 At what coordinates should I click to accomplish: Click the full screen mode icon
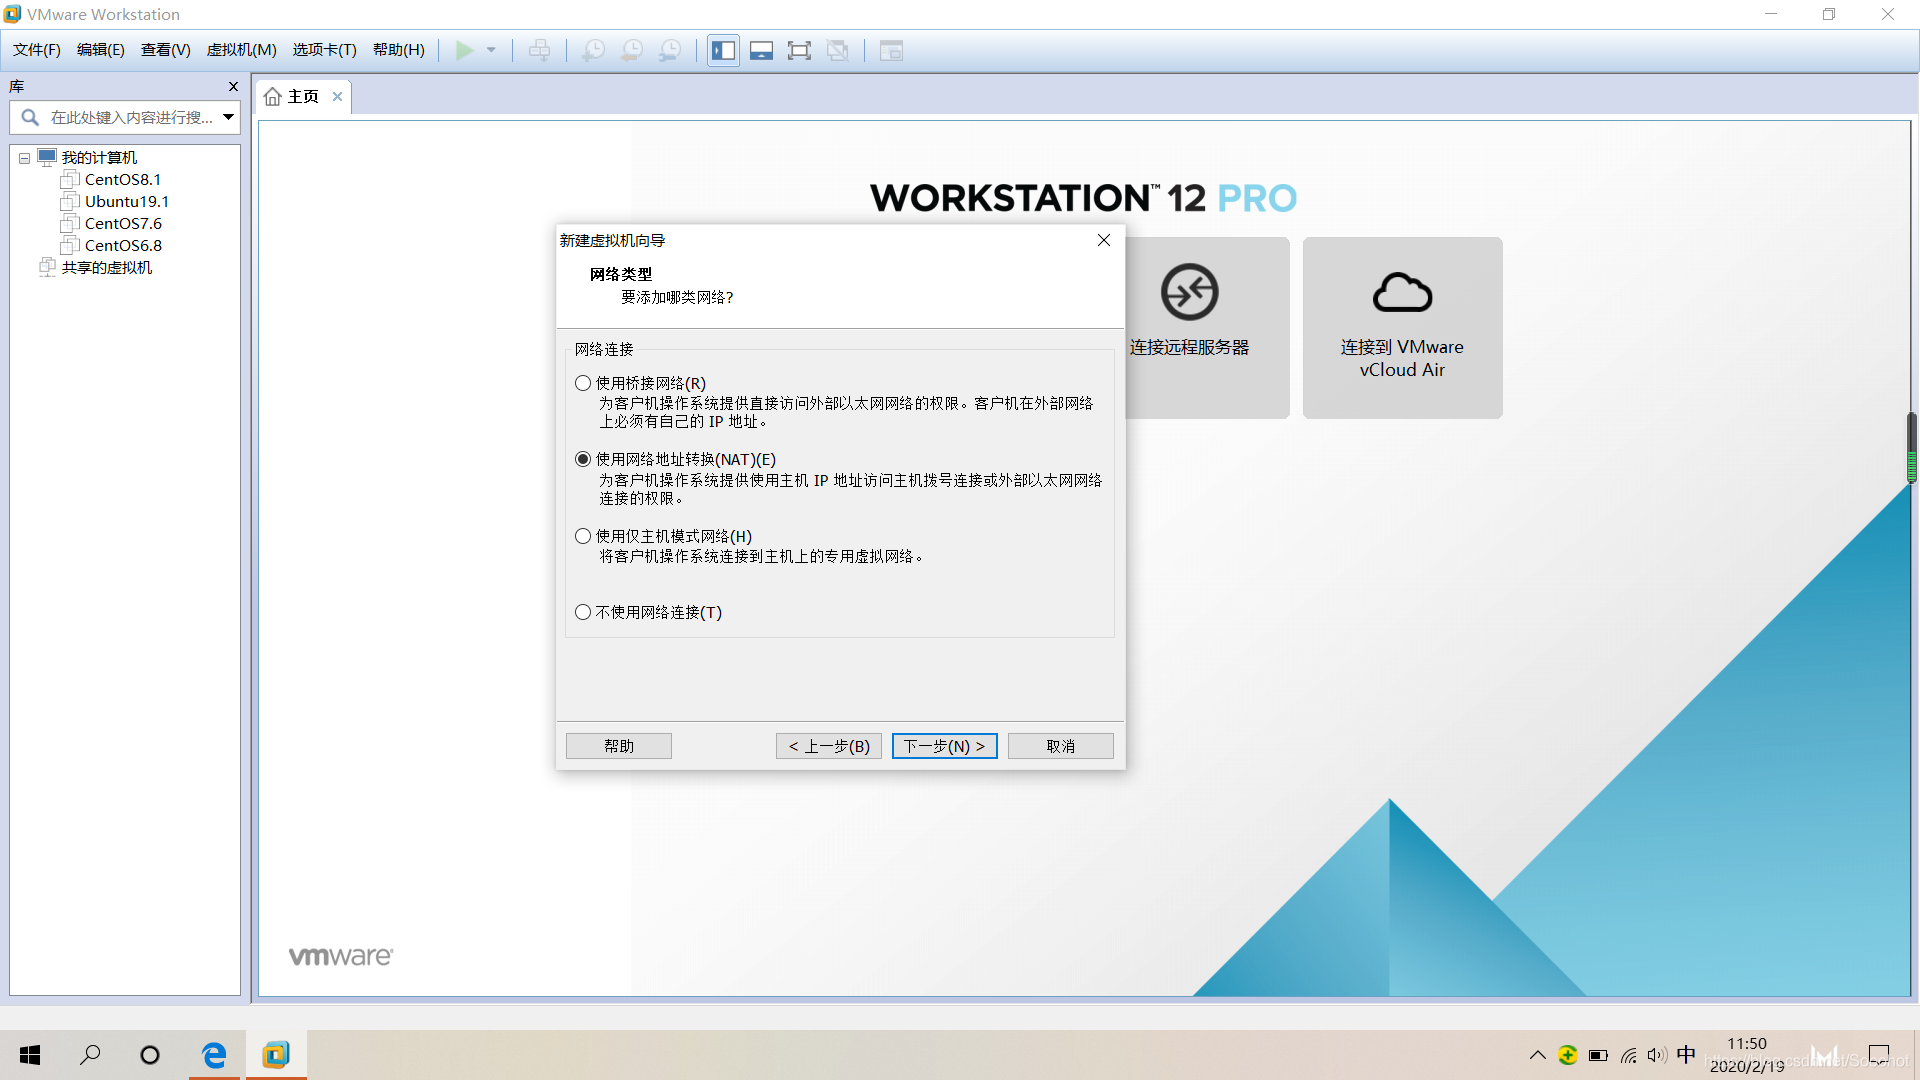(x=799, y=50)
